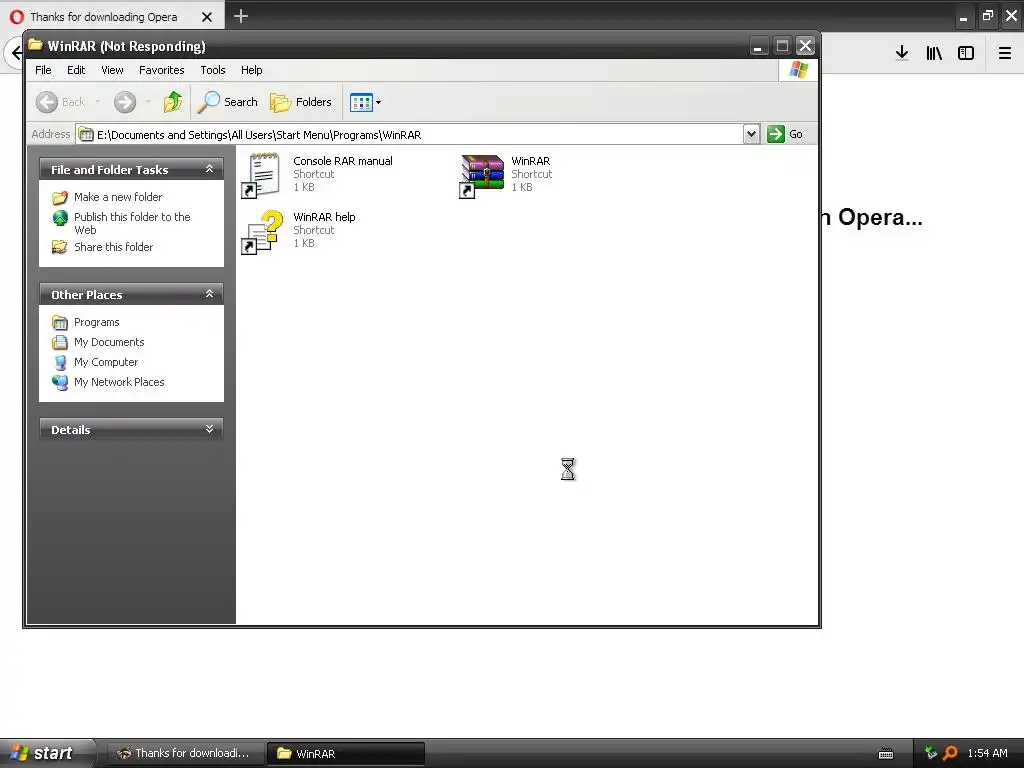Click the browser back arrow button
Screen dimensions: 1024x768
16,53
